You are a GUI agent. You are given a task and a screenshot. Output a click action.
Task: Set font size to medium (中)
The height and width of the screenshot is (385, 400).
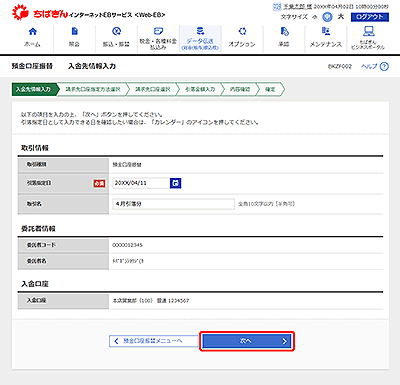click(x=327, y=17)
